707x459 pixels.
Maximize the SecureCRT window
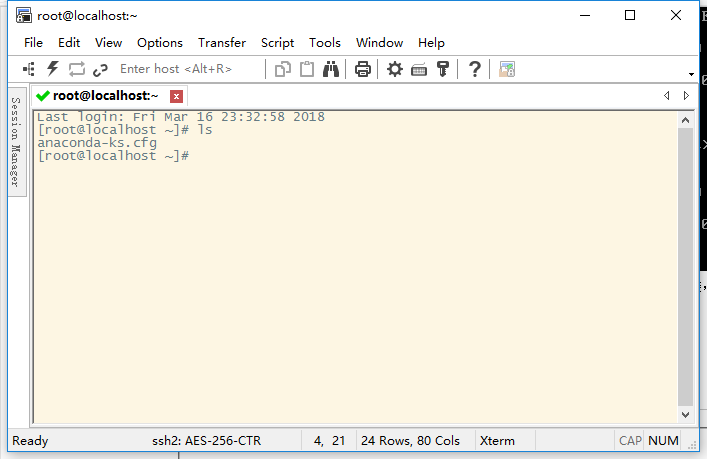630,15
